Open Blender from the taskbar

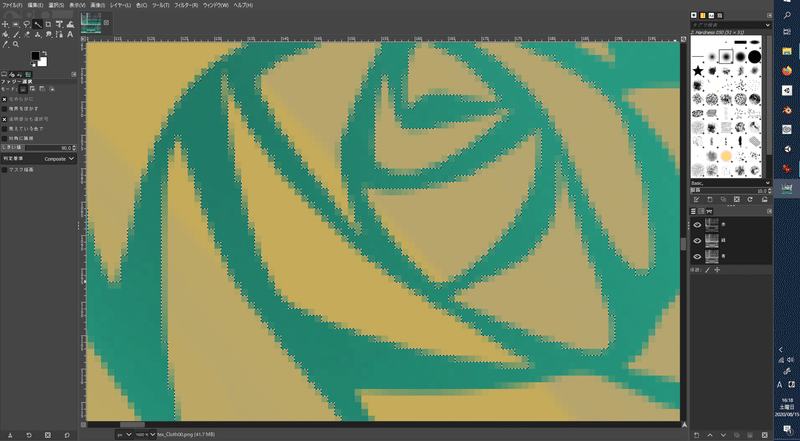click(786, 110)
